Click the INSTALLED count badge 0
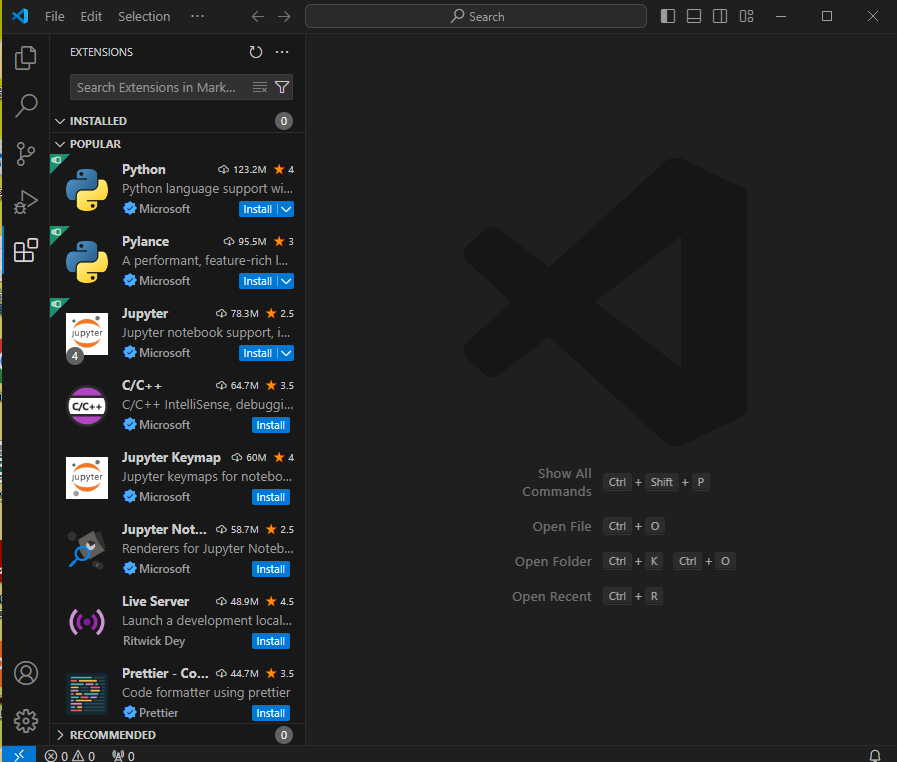Screen dimensions: 897x762 click(x=284, y=121)
